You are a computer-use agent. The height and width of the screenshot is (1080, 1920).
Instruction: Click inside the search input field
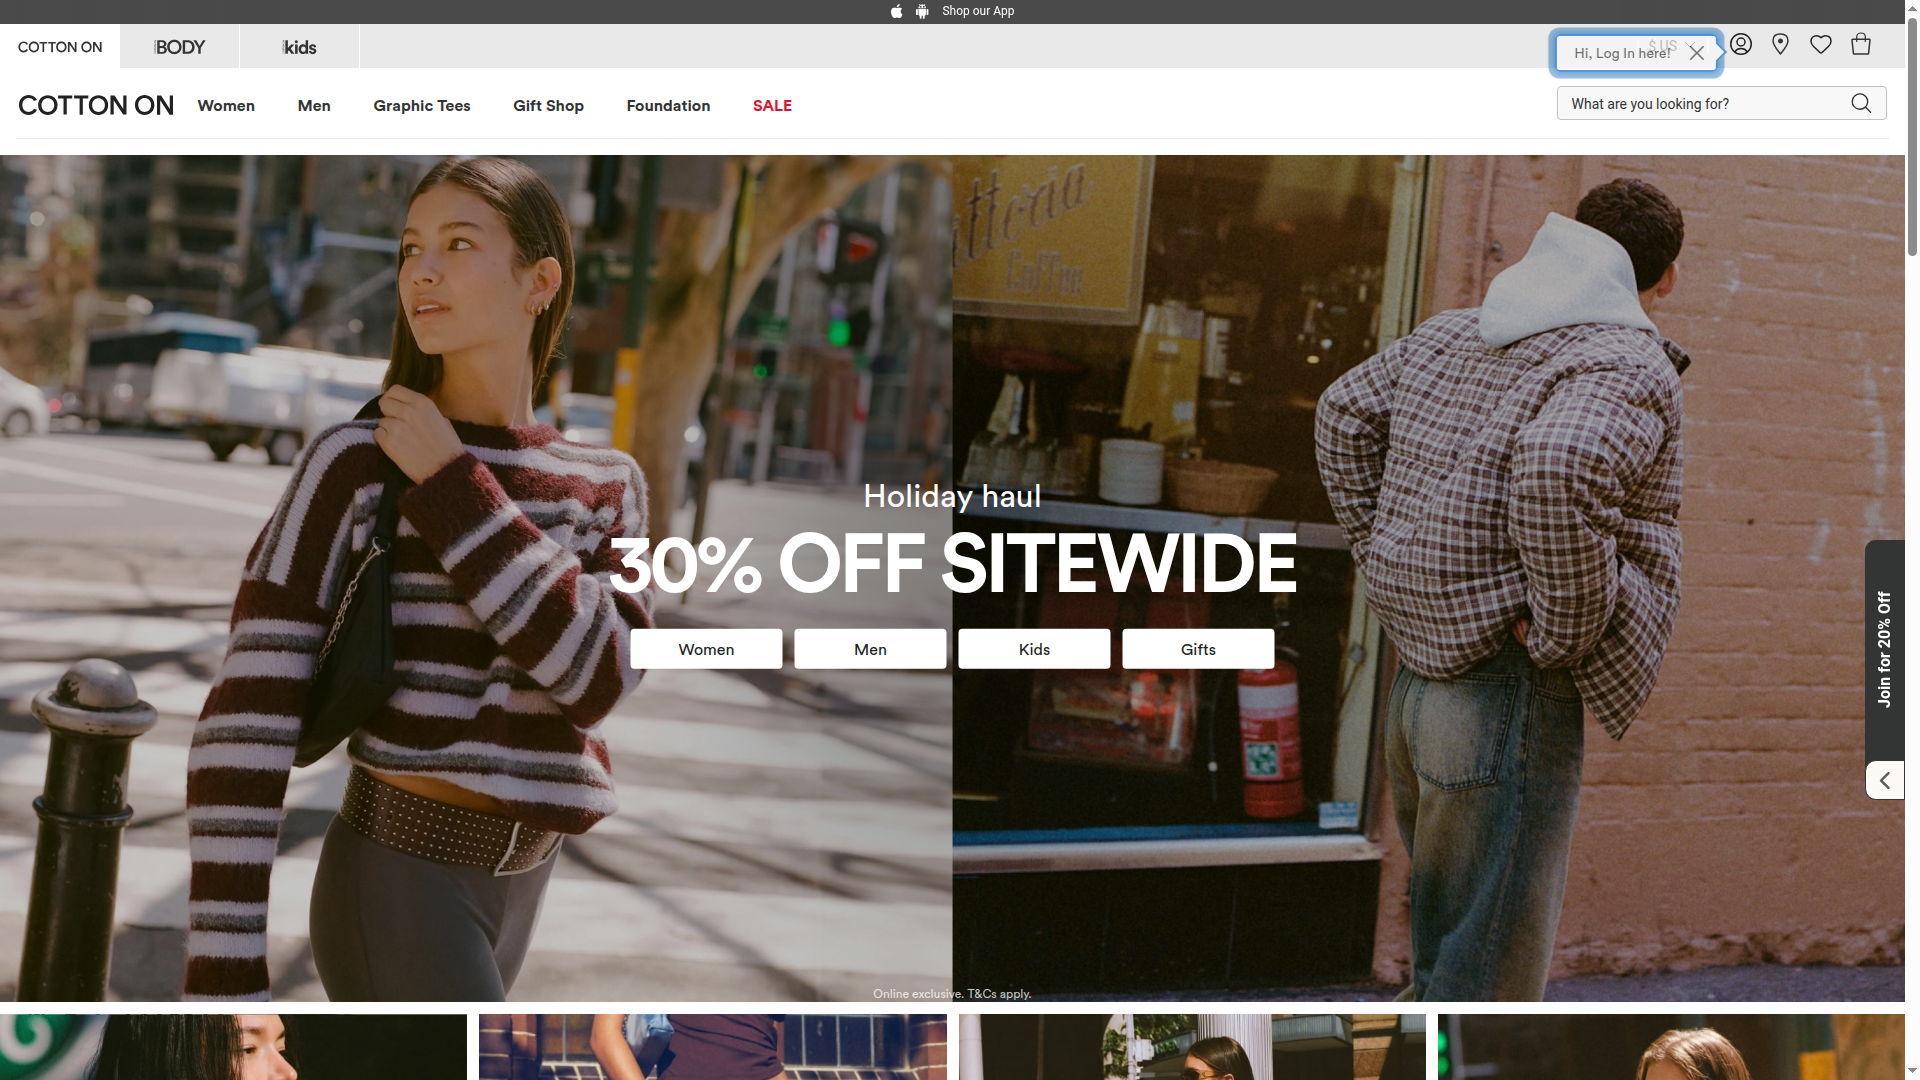tap(1700, 103)
